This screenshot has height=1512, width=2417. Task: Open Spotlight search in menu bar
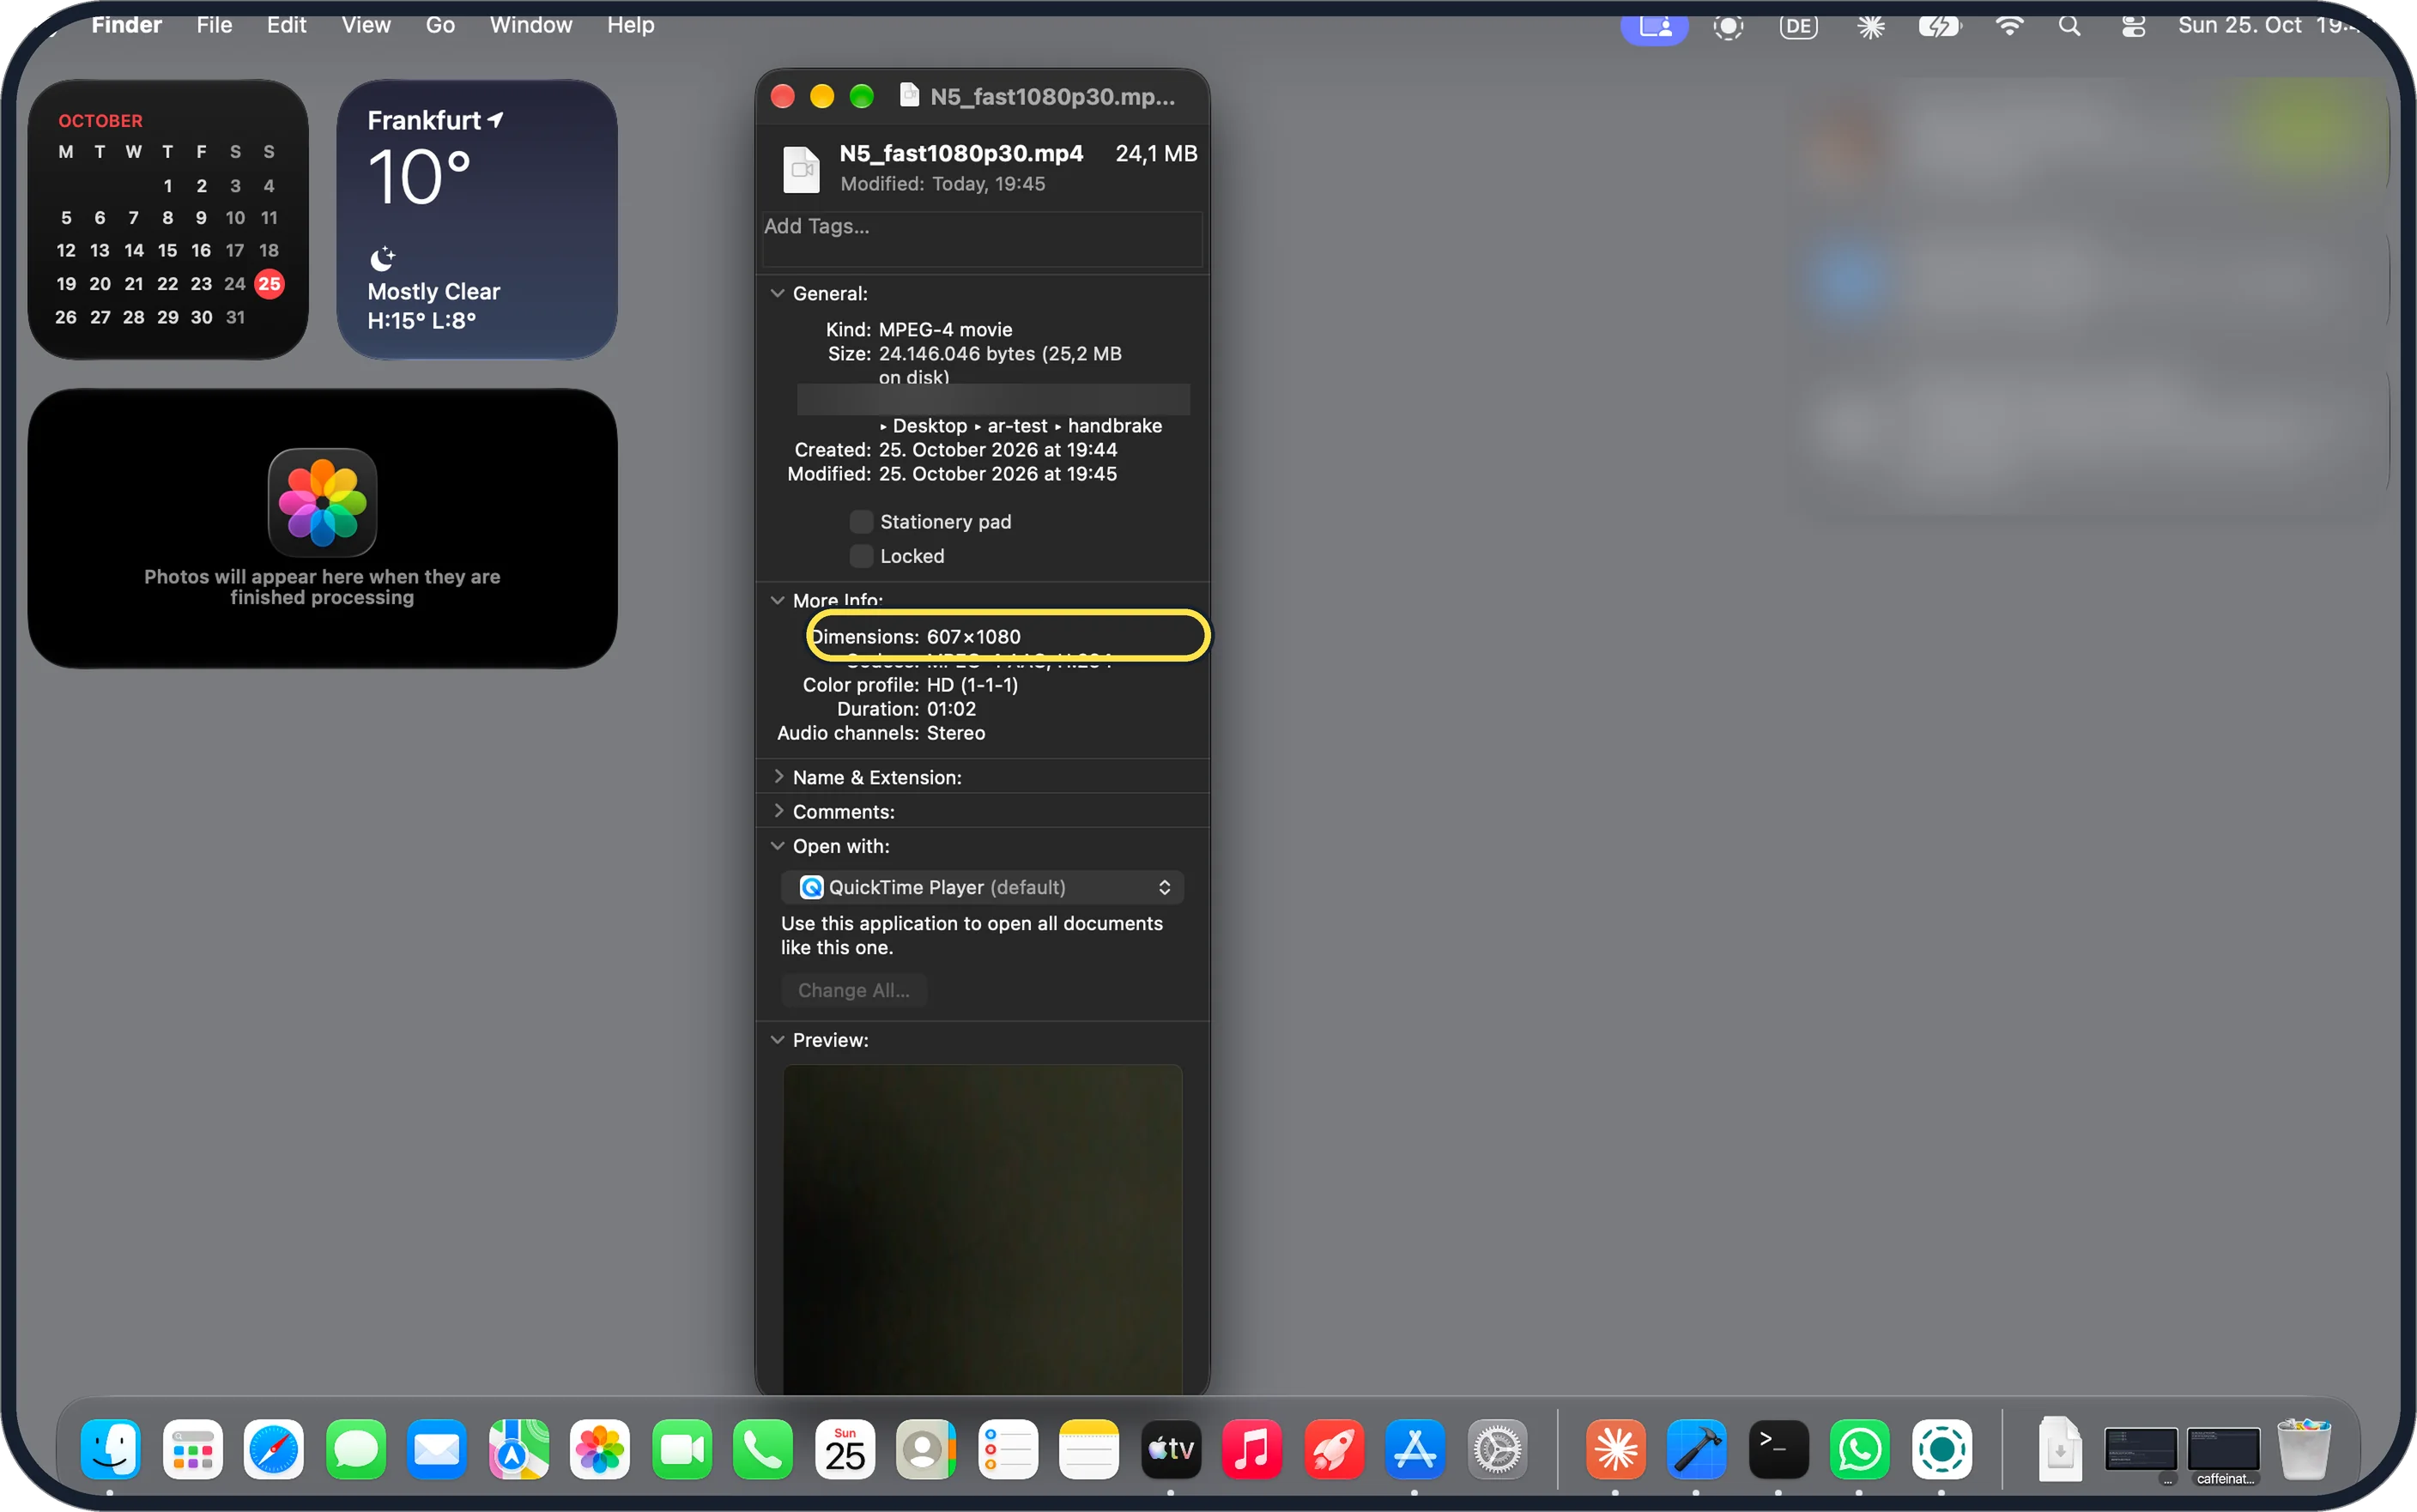pyautogui.click(x=2069, y=26)
